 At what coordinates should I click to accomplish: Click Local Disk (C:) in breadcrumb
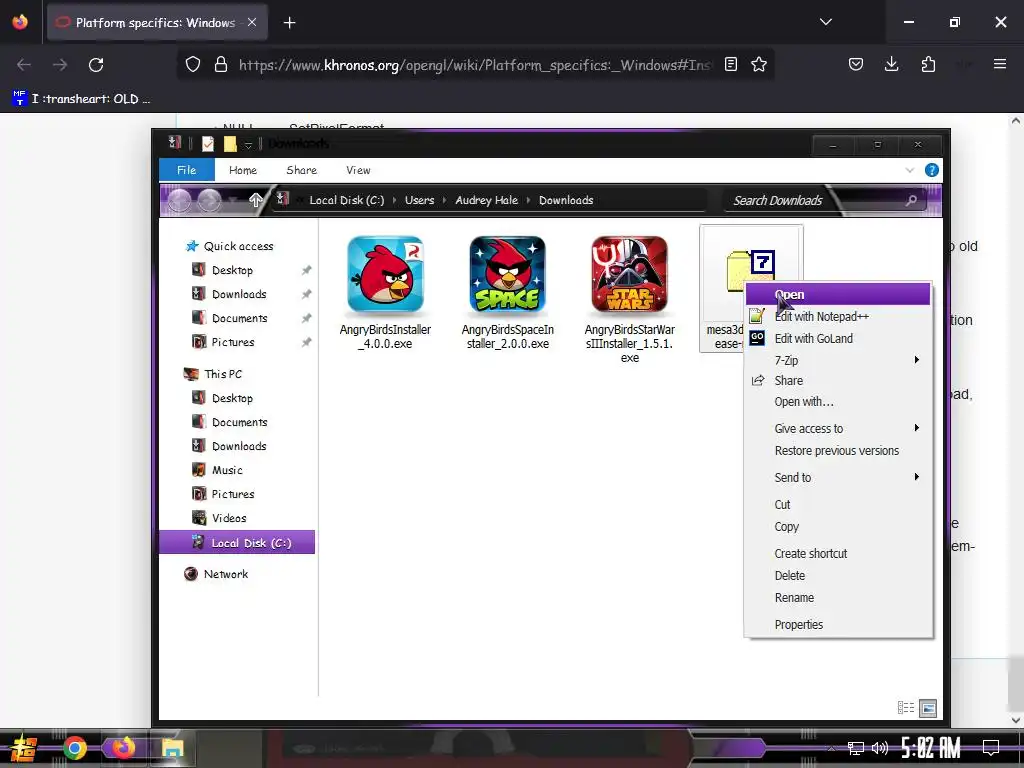click(x=347, y=200)
